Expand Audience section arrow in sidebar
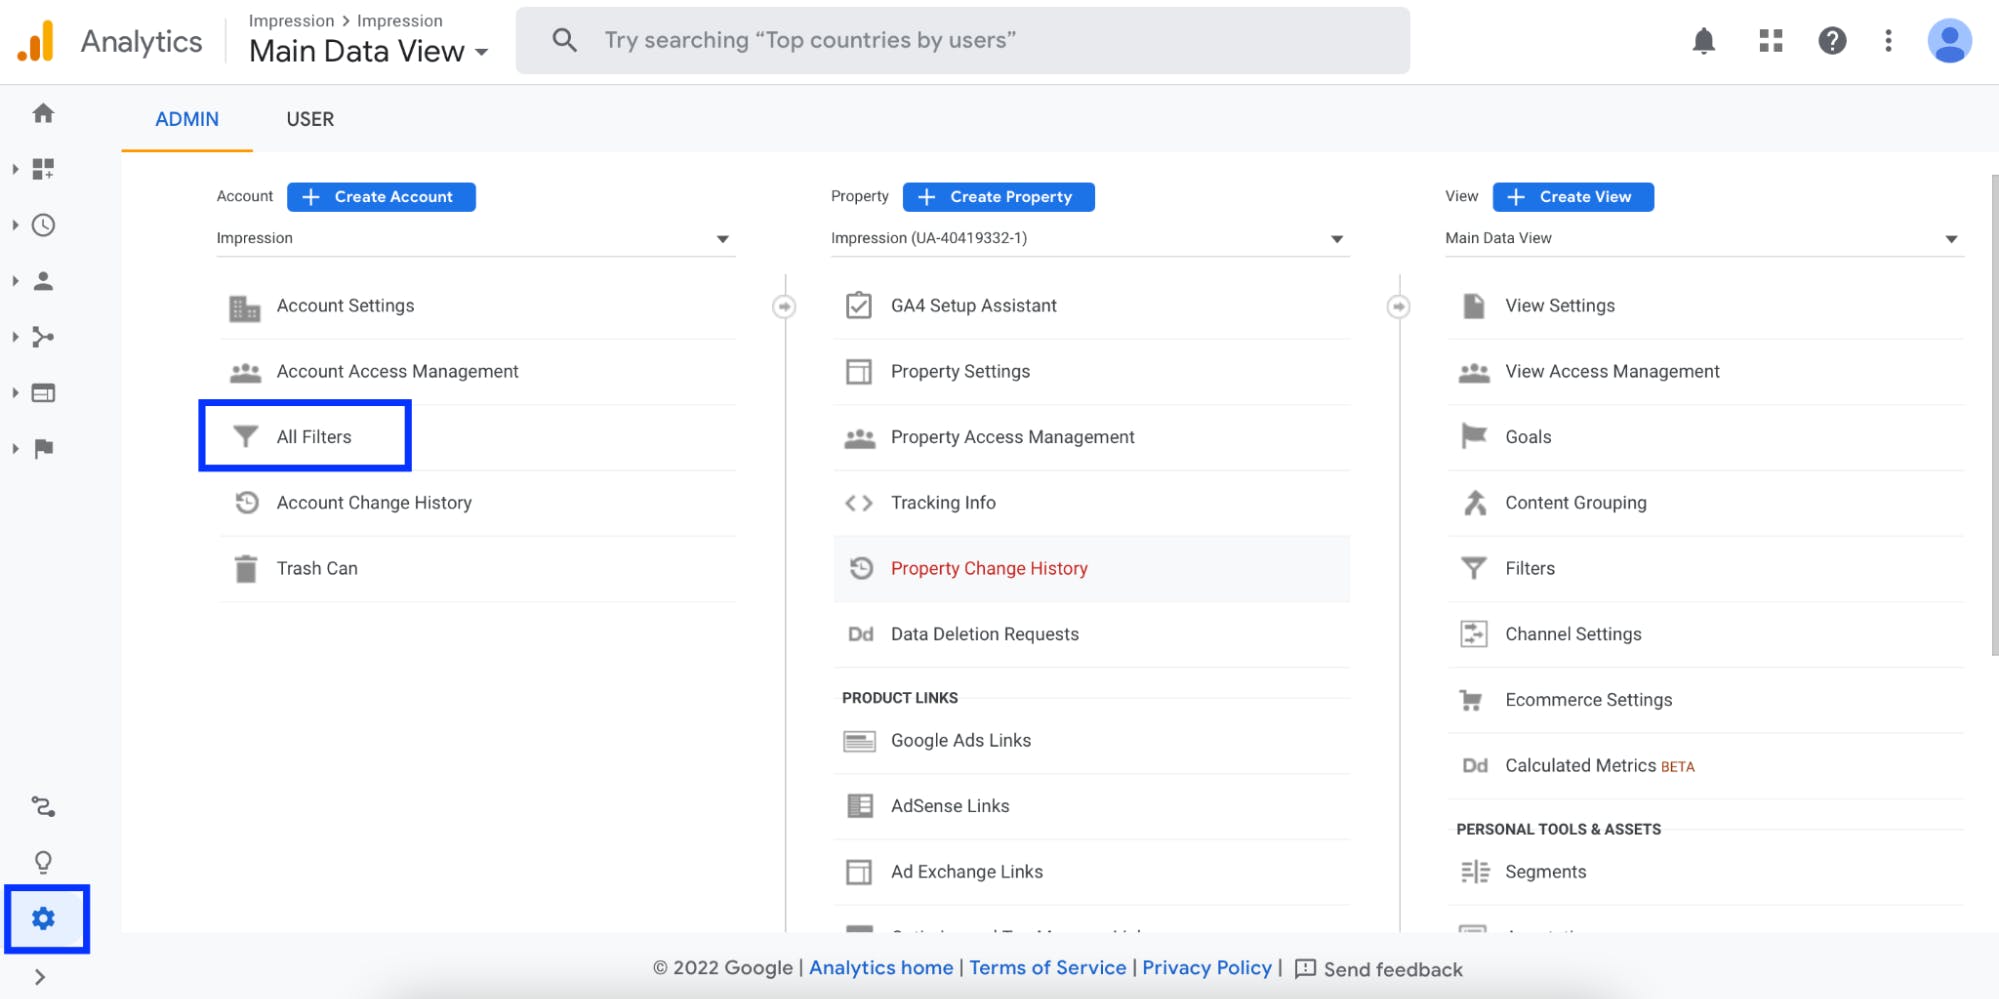This screenshot has height=999, width=1999. tap(15, 281)
